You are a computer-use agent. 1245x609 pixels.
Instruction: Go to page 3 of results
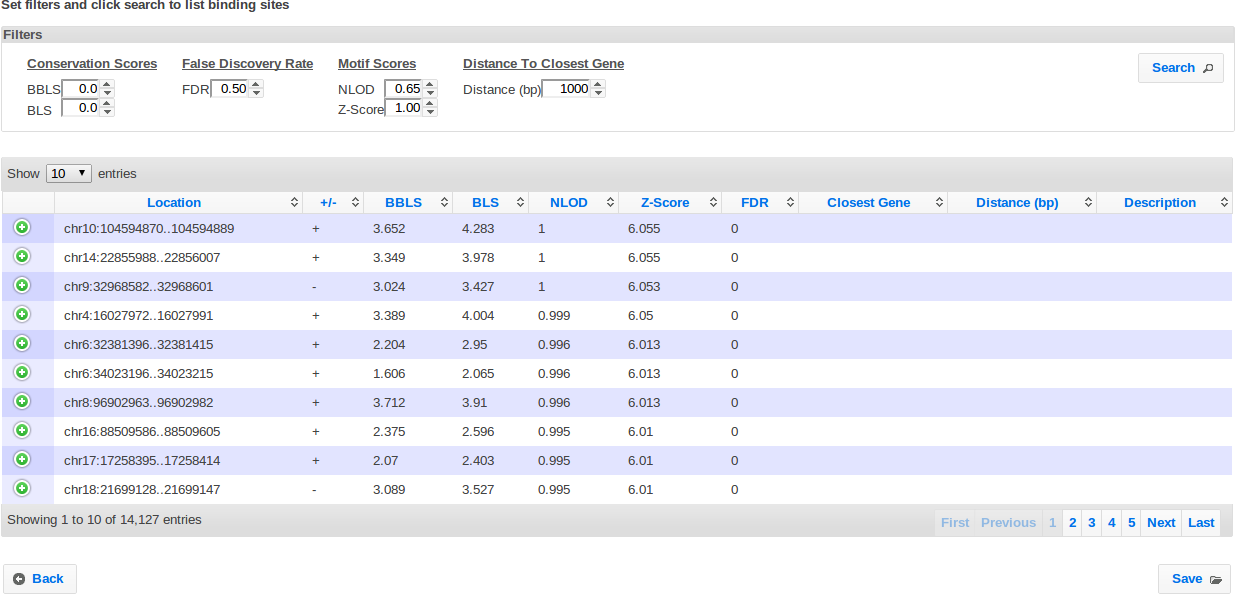[1092, 523]
